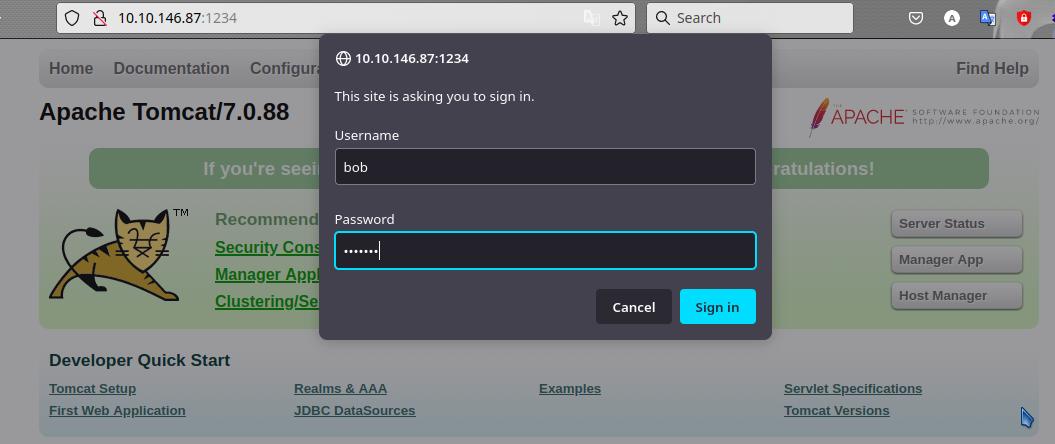Open the red shield extension icon
Viewport: 1055px width, 444px height.
(1023, 18)
